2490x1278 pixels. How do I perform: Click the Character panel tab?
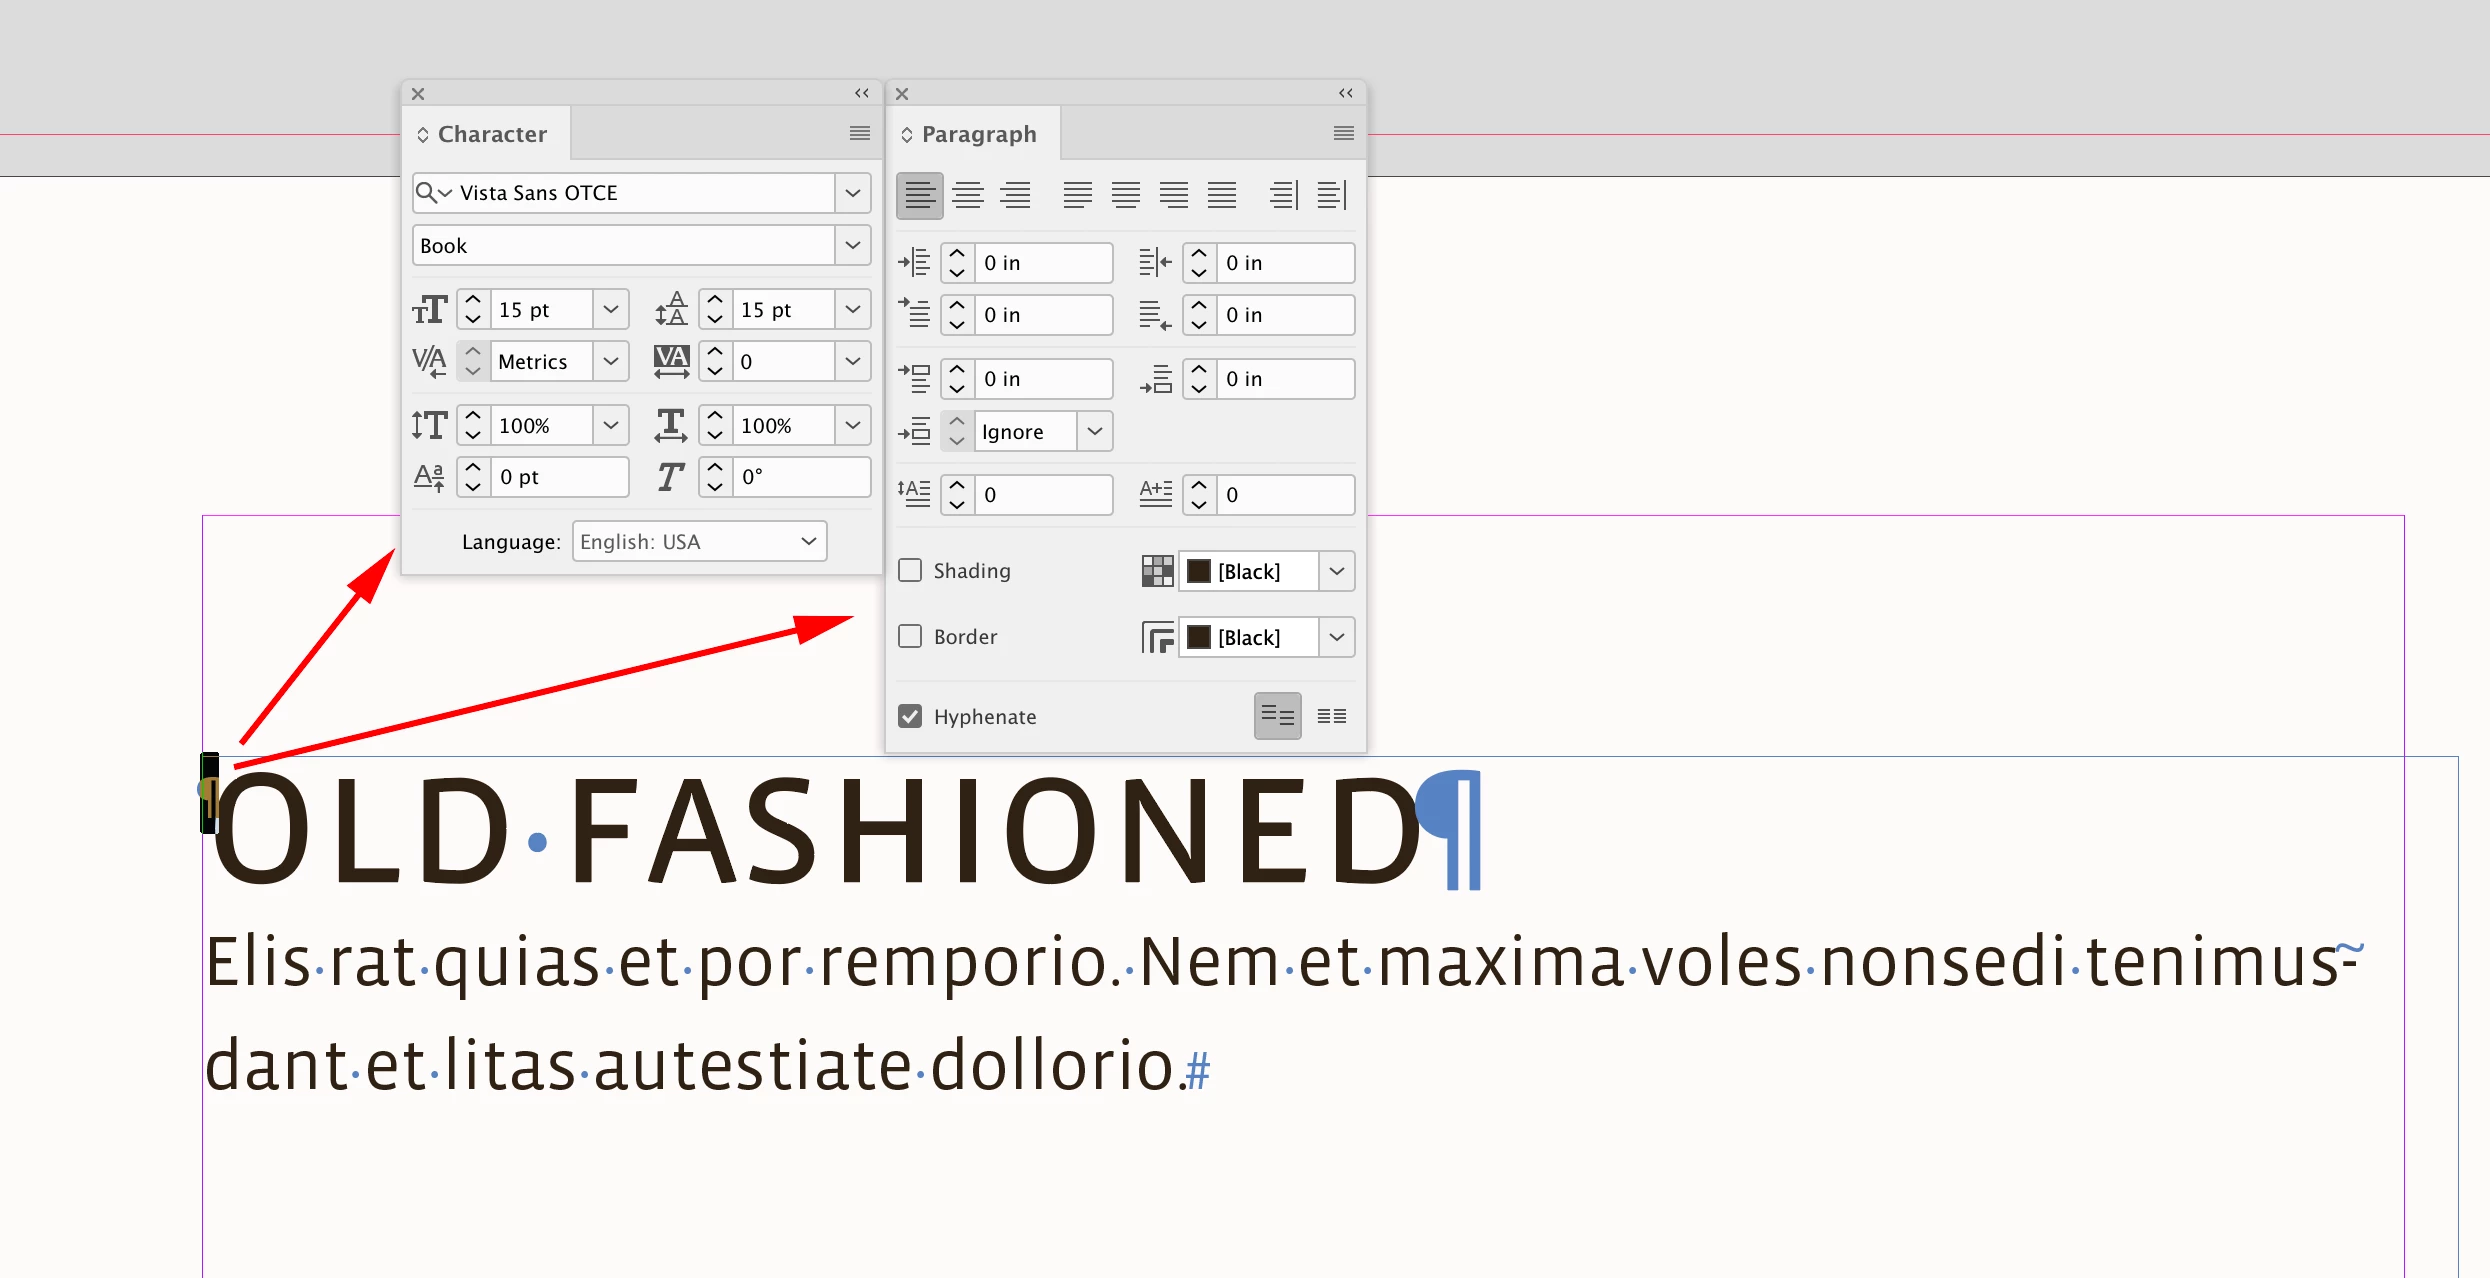491,134
